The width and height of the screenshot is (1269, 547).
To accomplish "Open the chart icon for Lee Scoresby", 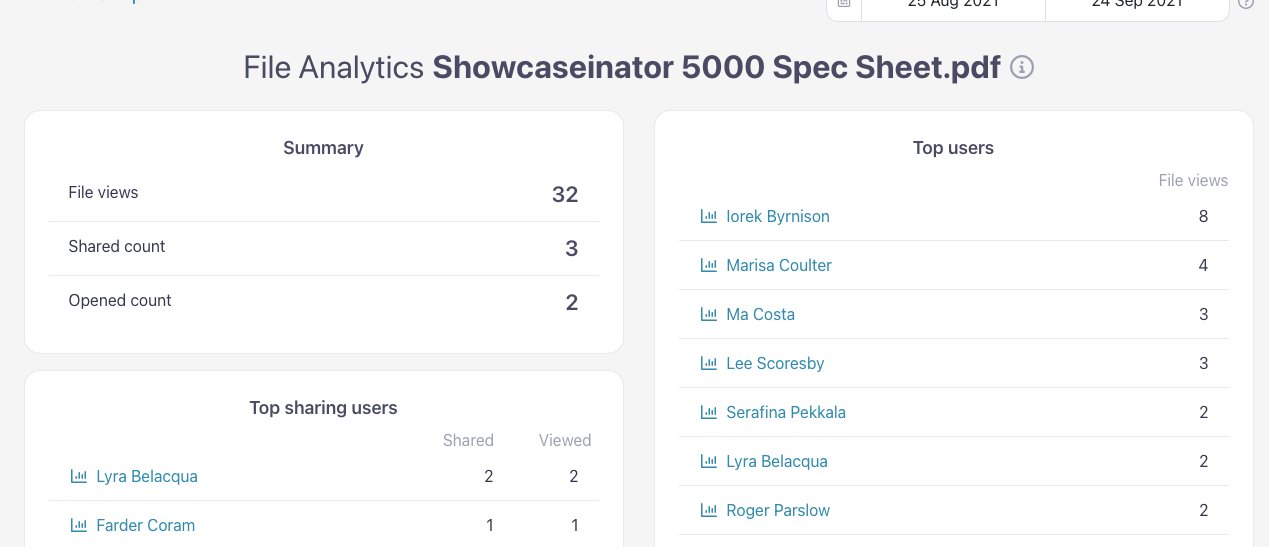I will pos(709,363).
